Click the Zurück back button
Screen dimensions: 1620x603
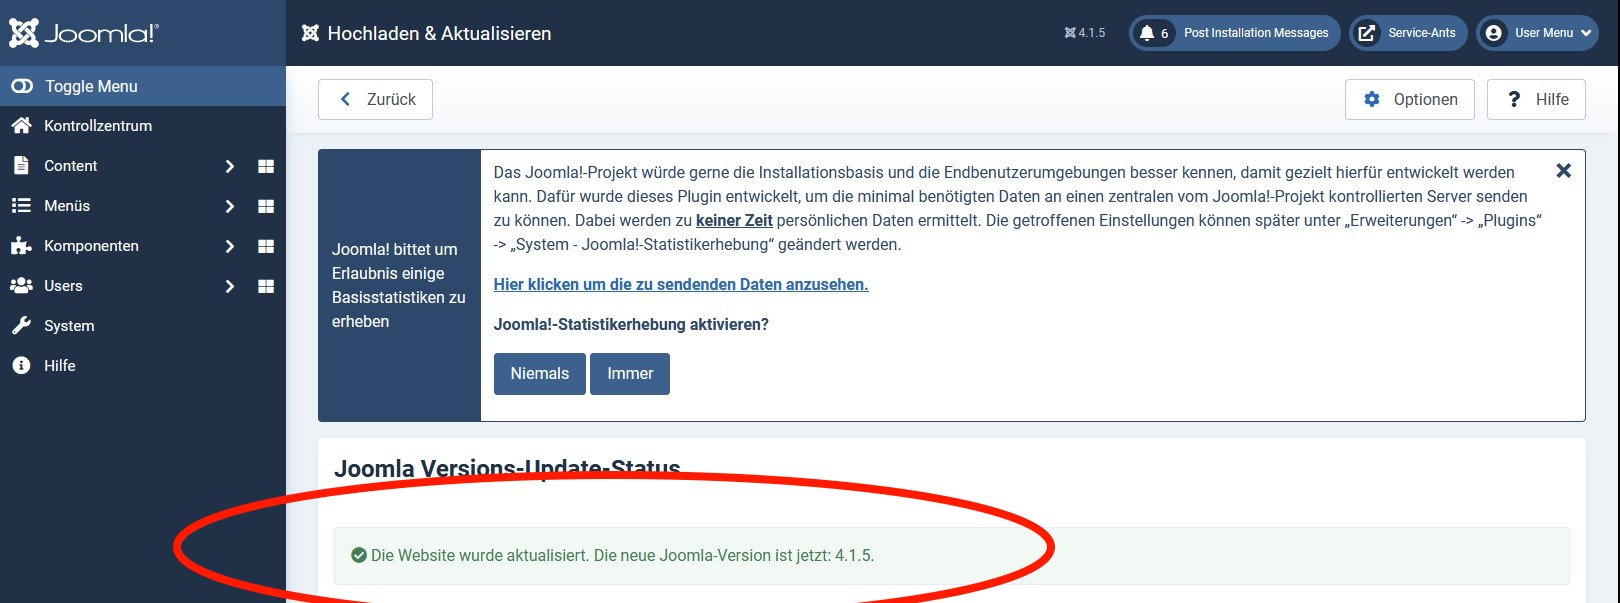(x=375, y=99)
